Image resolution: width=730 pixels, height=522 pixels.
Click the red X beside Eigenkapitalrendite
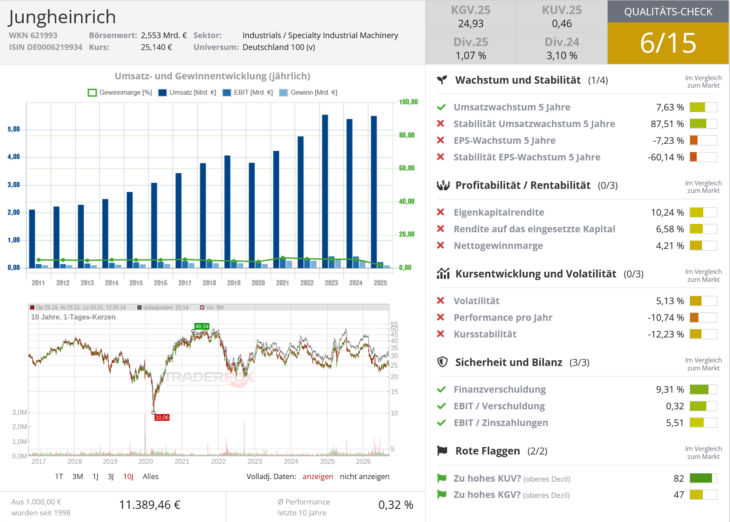[x=440, y=212]
